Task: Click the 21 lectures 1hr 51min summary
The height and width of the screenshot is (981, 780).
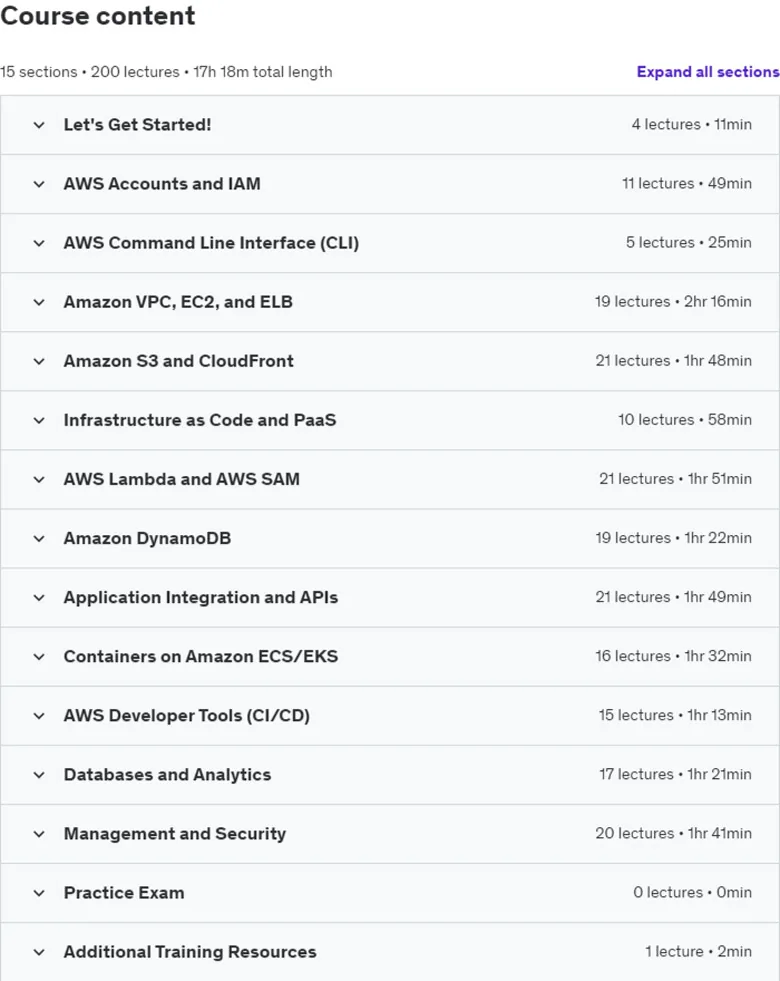Action: (676, 479)
